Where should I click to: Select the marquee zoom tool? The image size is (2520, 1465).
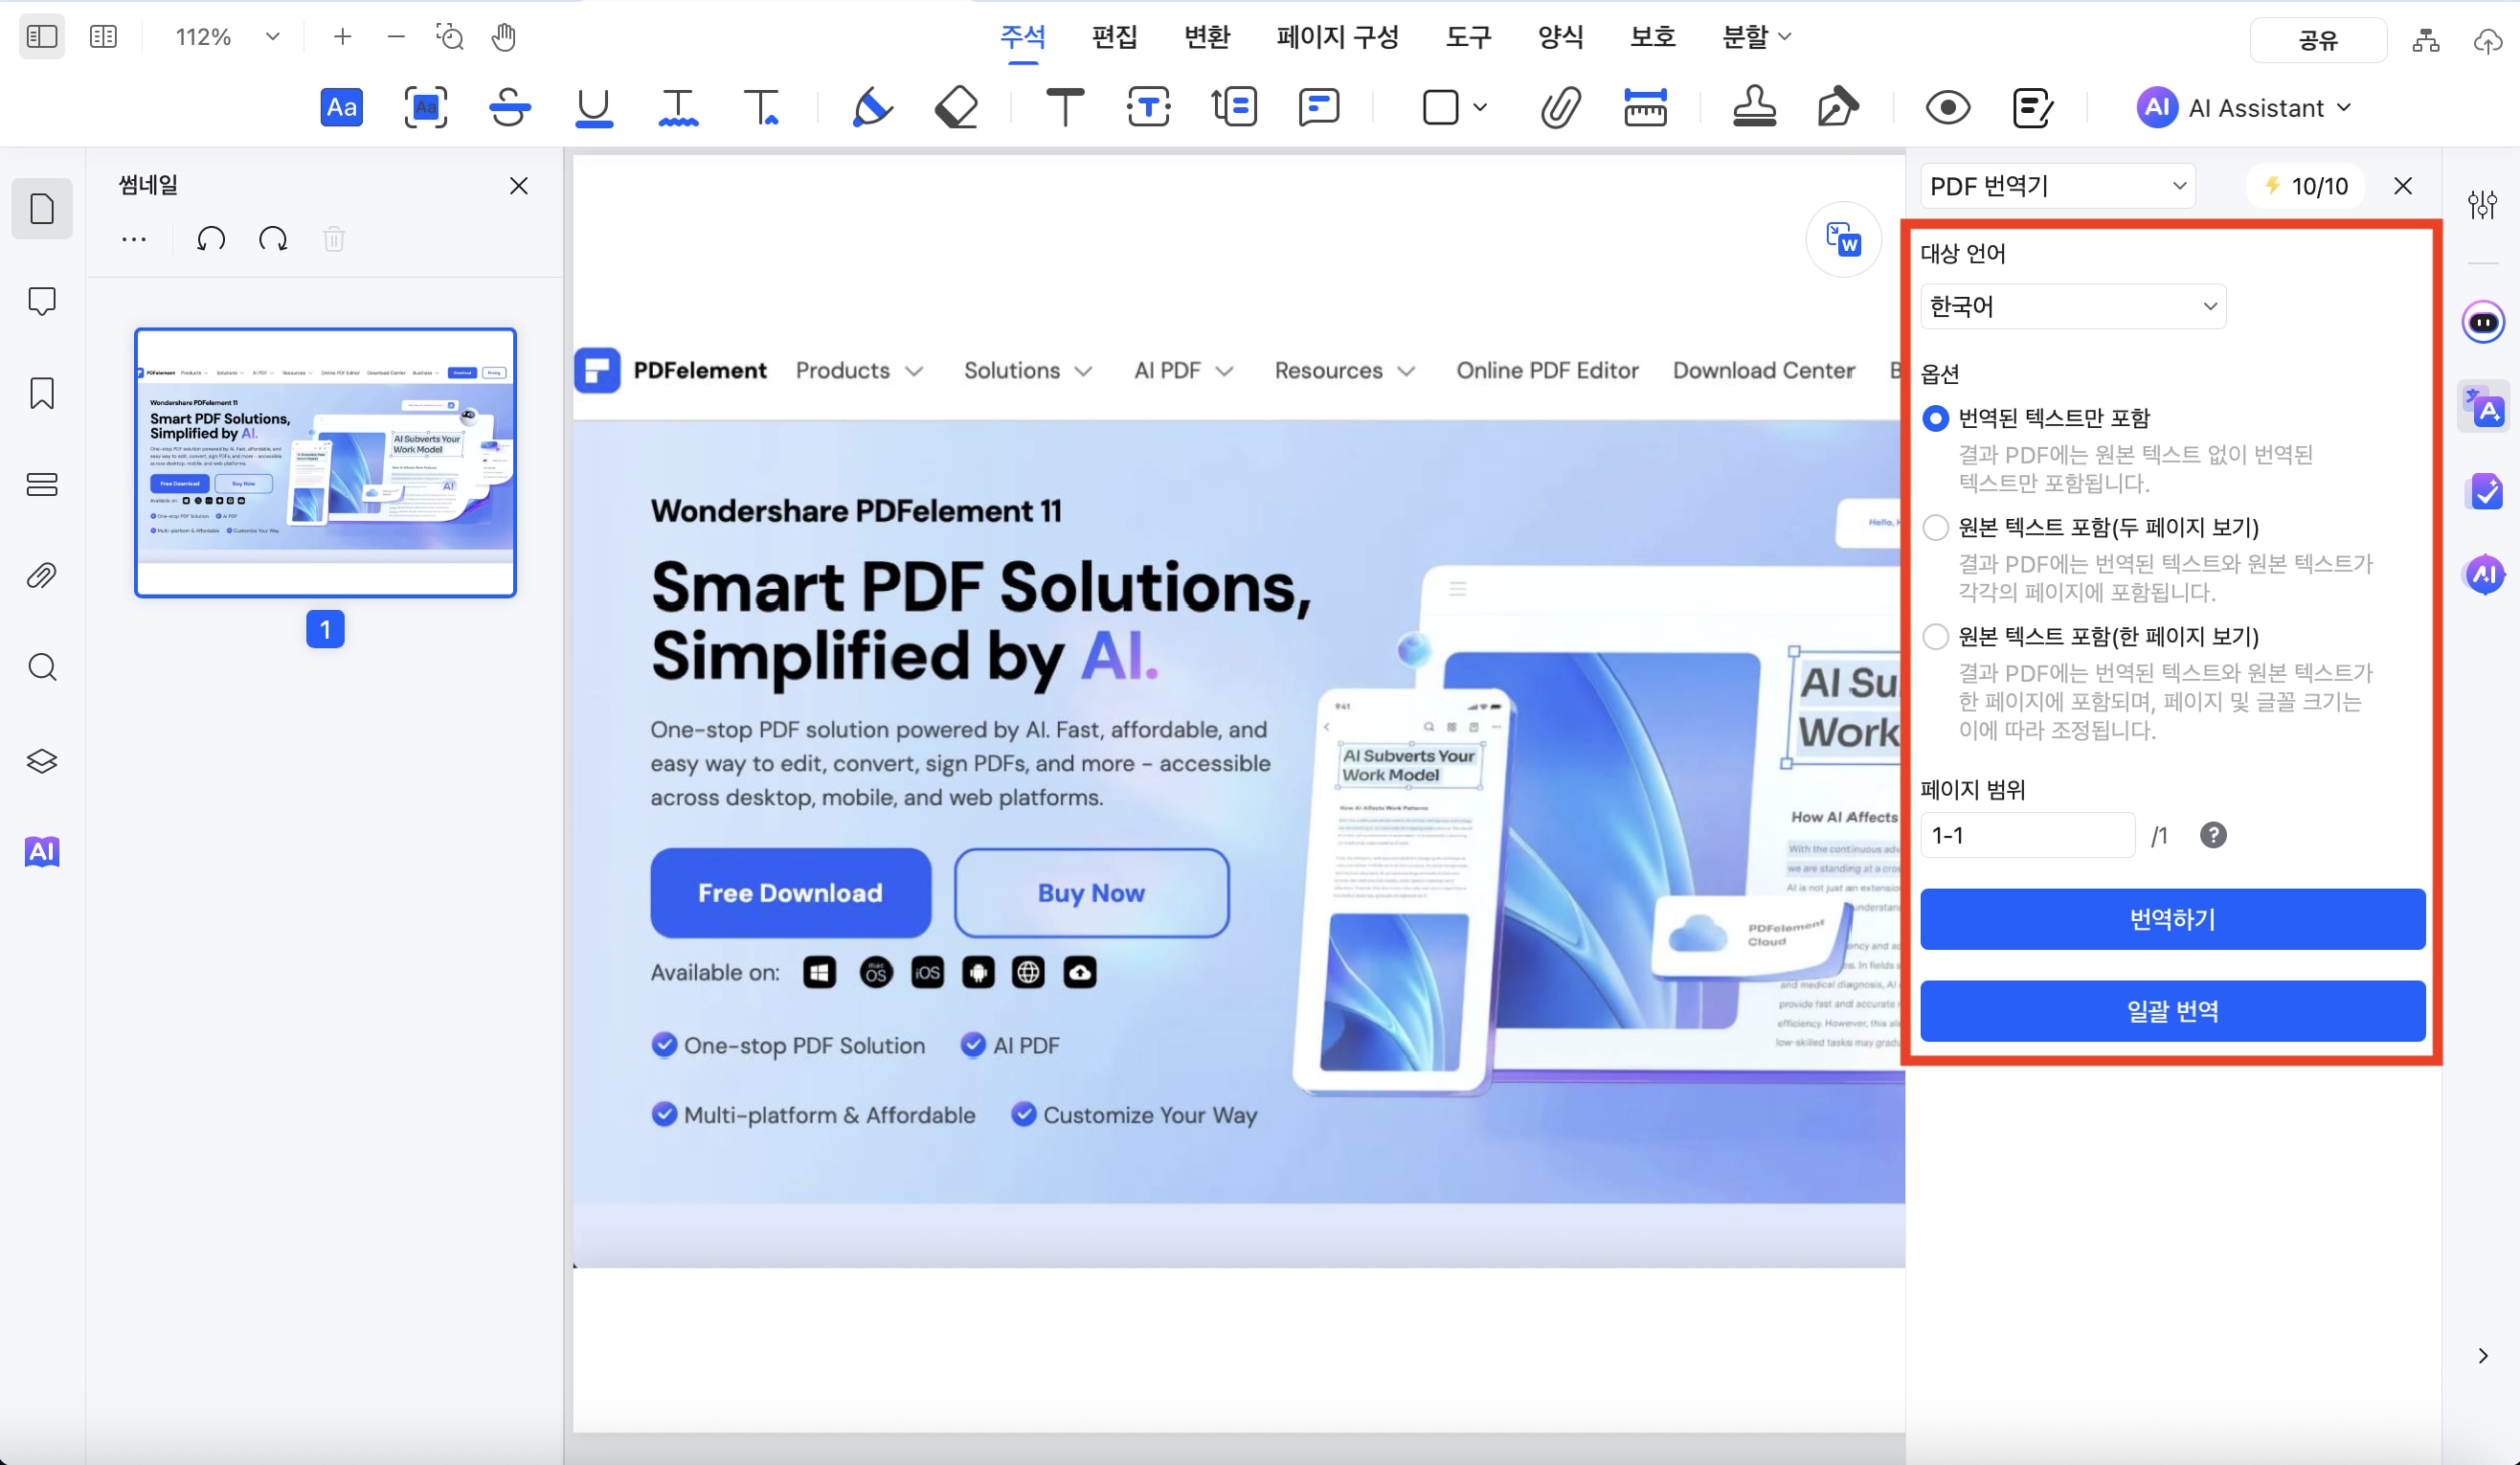pos(450,37)
